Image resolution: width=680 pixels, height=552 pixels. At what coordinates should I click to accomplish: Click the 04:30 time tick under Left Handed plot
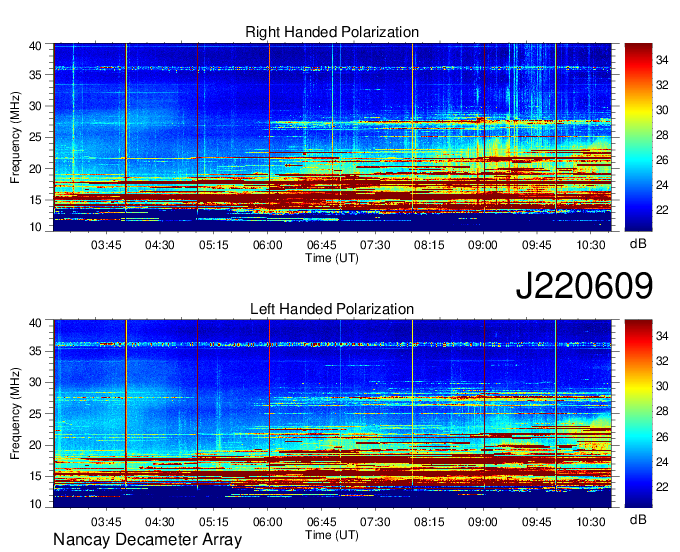pos(160,522)
